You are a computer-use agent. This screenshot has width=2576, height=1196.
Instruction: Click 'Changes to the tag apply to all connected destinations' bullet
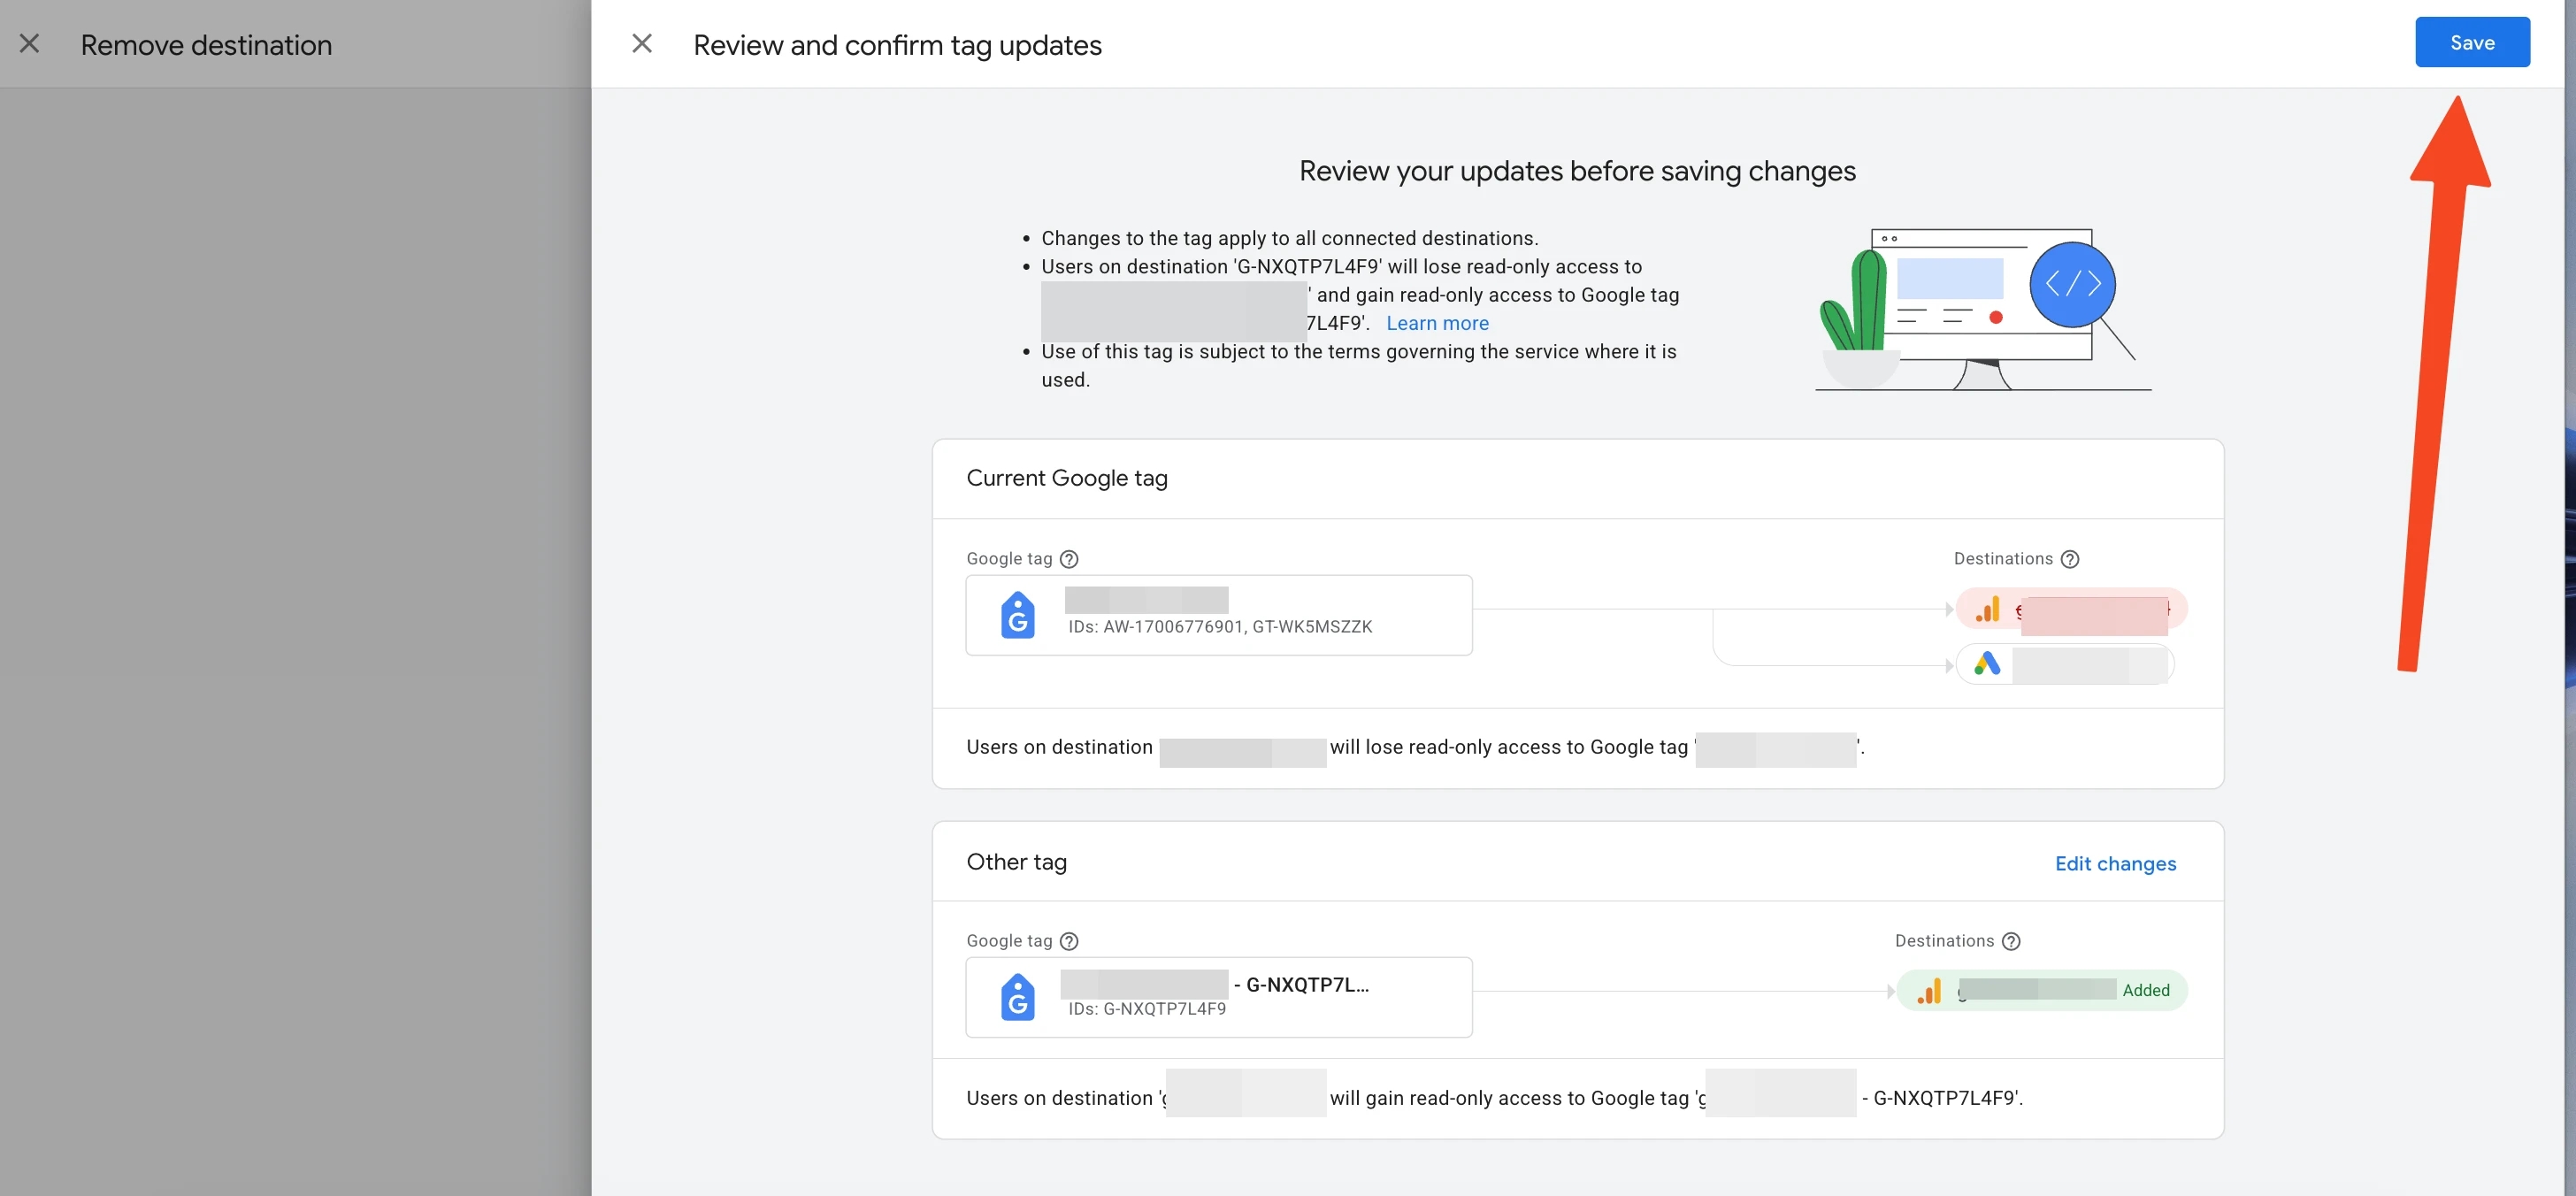(1289, 238)
